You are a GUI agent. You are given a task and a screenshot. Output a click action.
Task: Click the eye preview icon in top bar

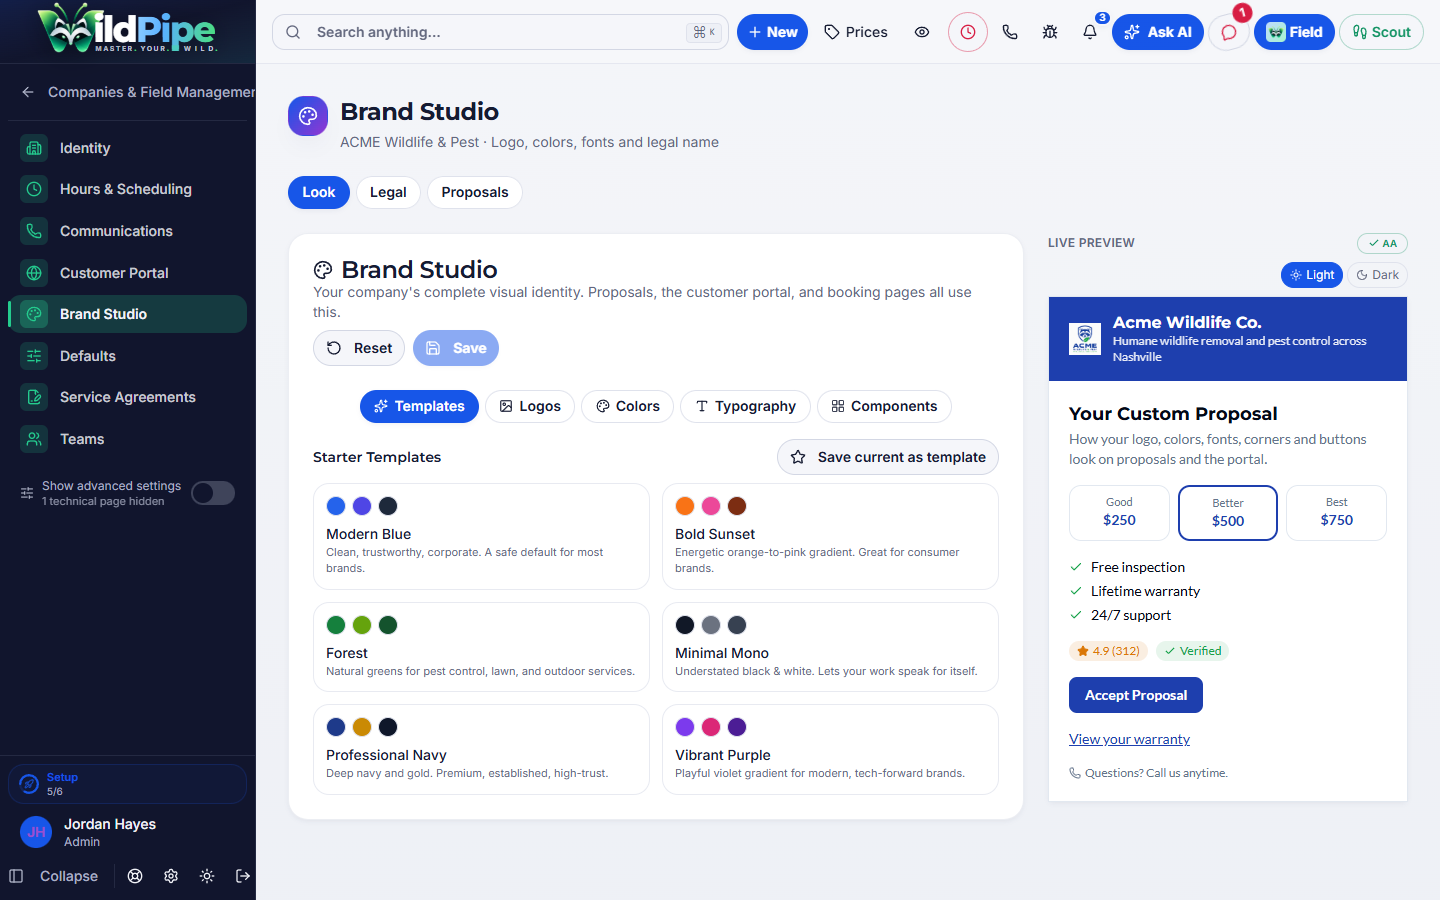pyautogui.click(x=922, y=32)
